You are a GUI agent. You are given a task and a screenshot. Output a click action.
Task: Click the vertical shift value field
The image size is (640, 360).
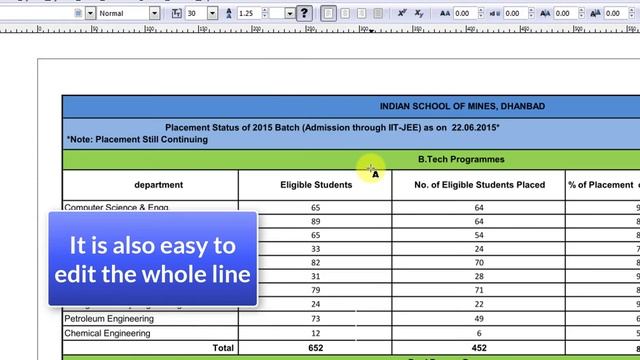pos(616,13)
